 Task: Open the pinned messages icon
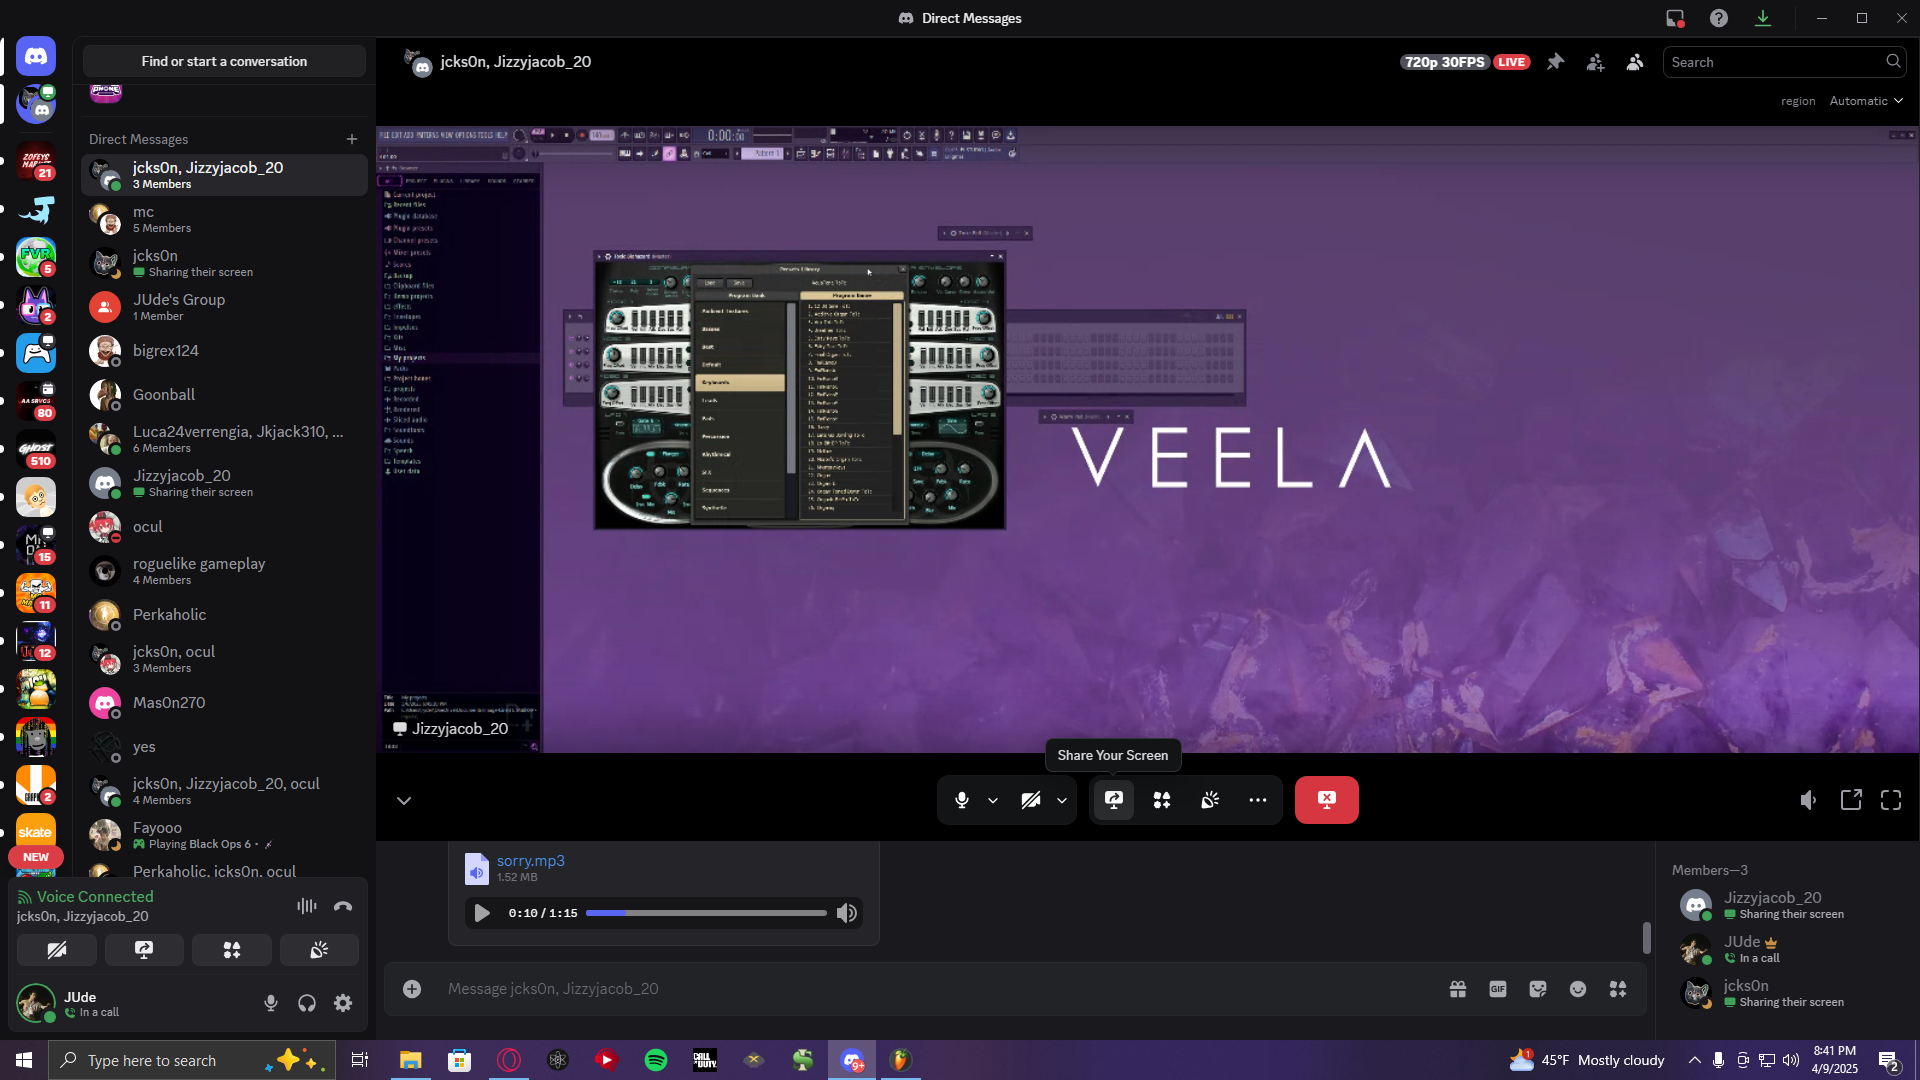(x=1555, y=62)
